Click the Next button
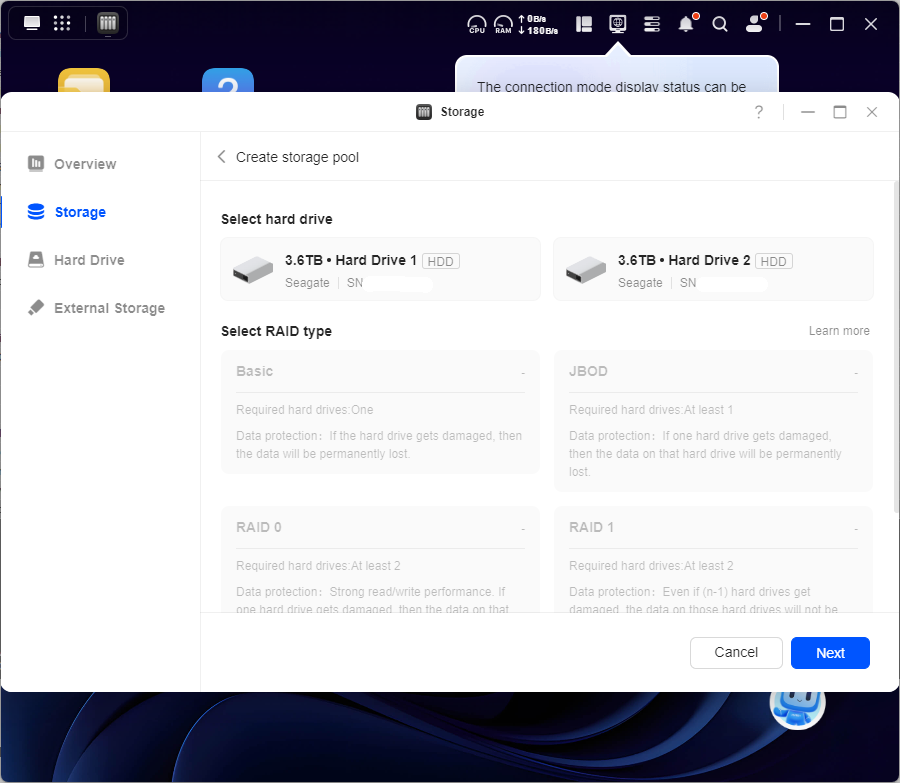Image resolution: width=900 pixels, height=783 pixels. point(830,653)
